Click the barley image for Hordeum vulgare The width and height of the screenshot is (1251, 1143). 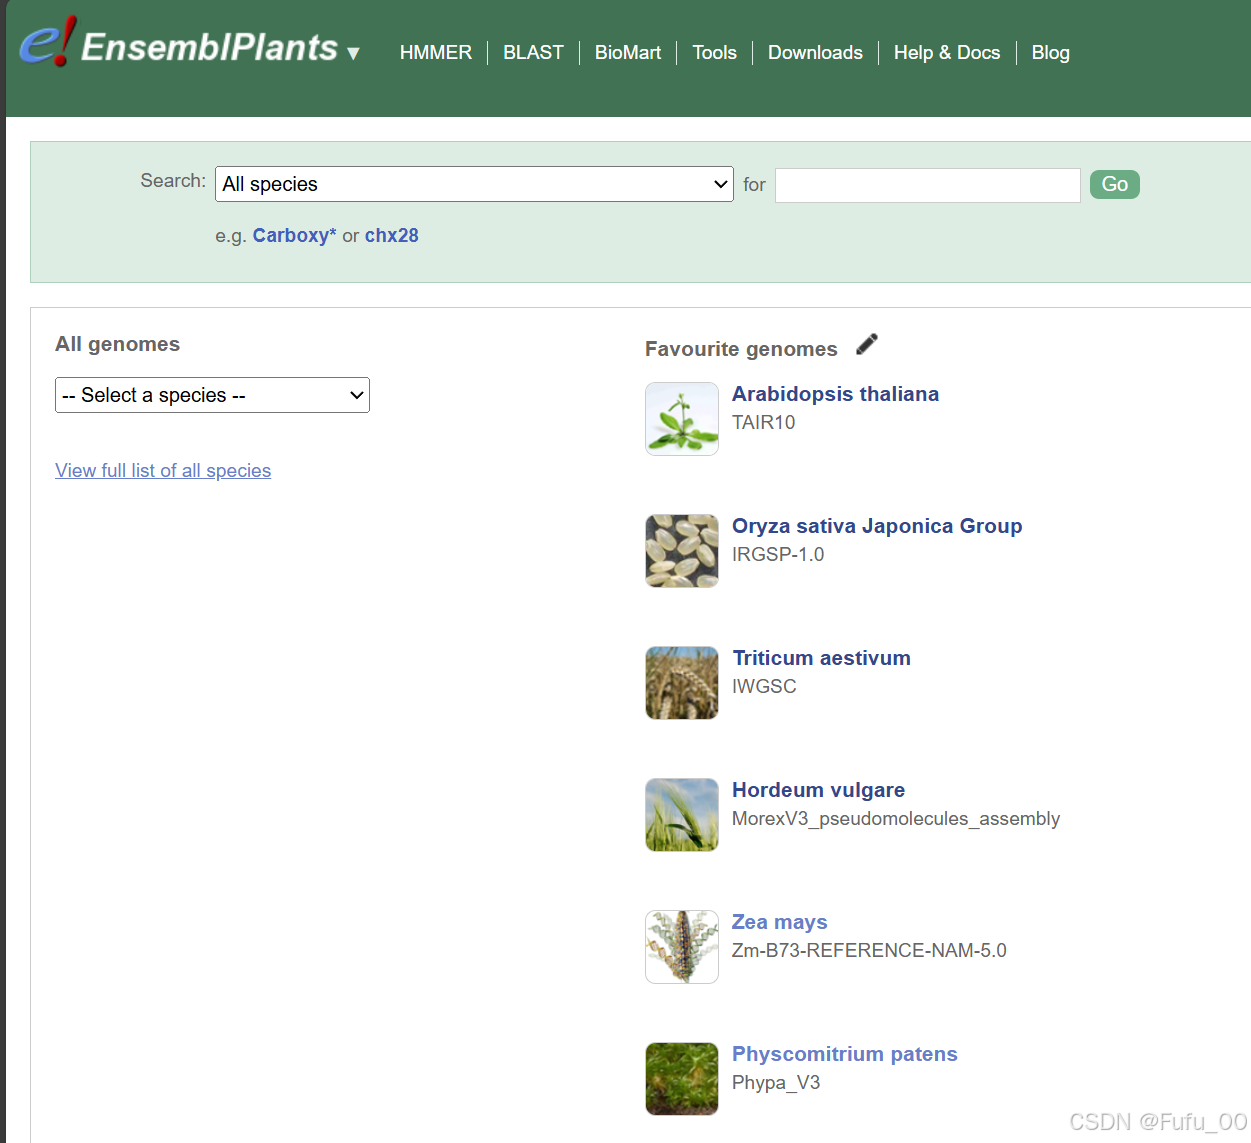(681, 814)
